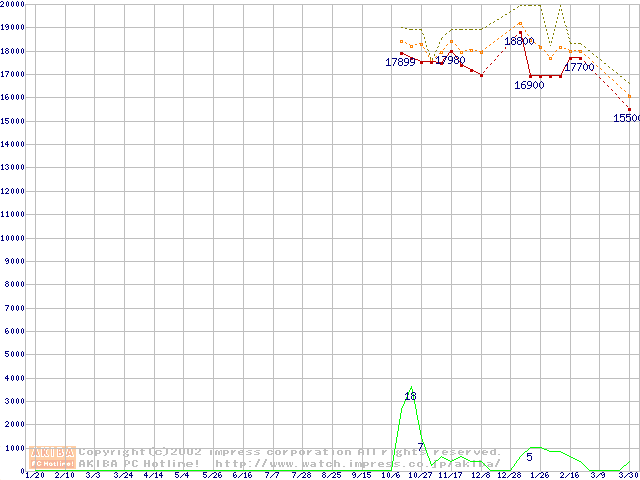This screenshot has width=640, height=480.
Task: Select the 17700 price data label
Action: pos(579,67)
